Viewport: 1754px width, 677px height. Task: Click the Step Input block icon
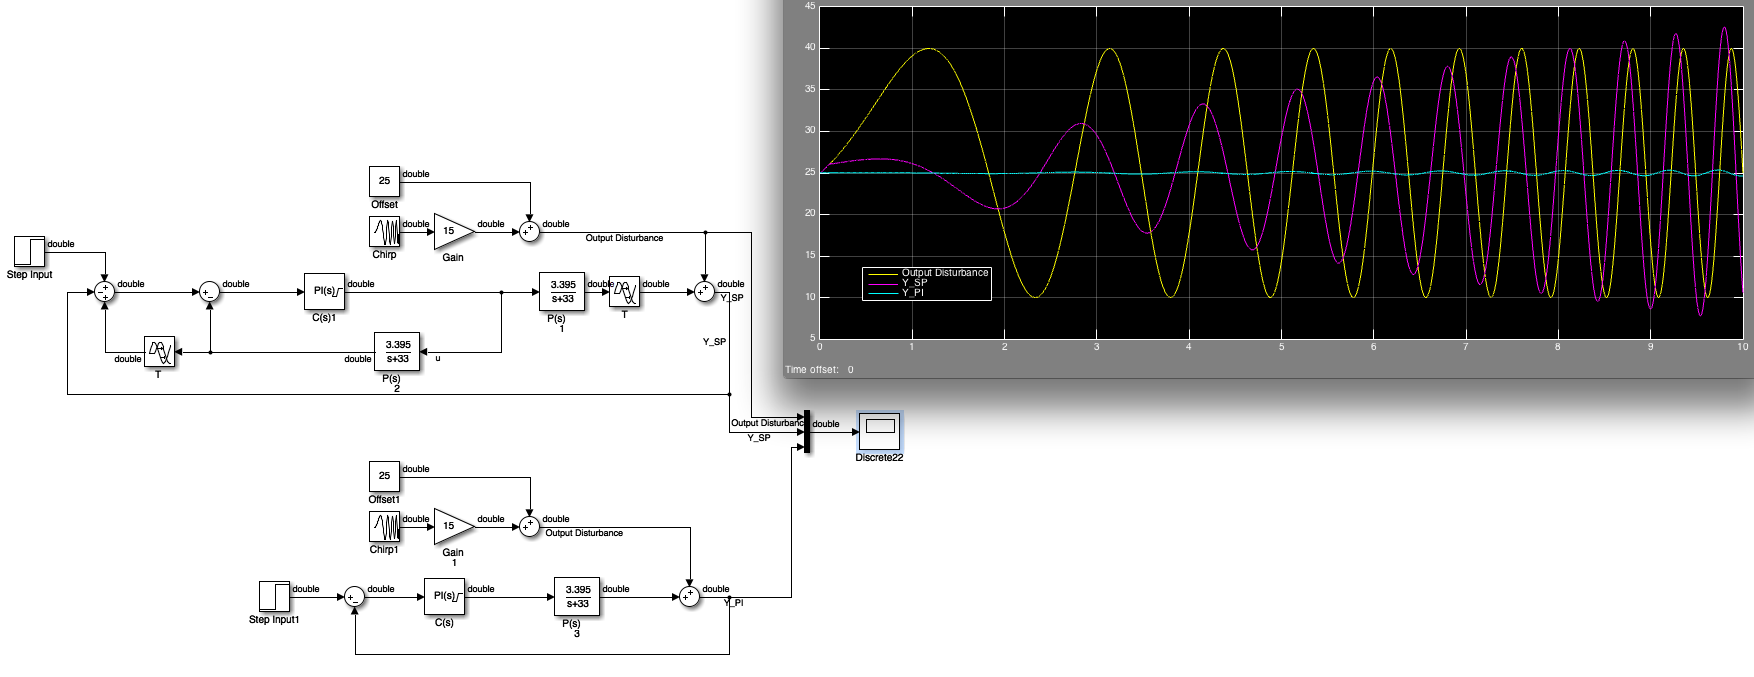[29, 252]
